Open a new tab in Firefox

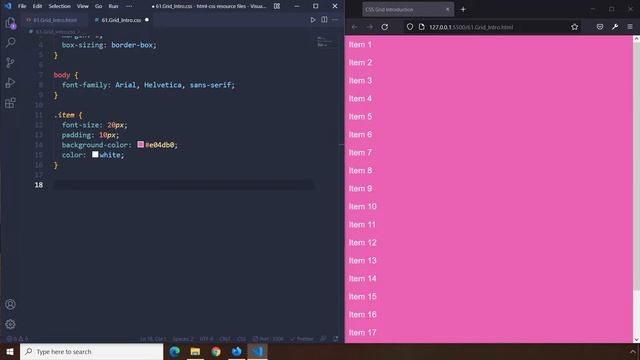463,9
